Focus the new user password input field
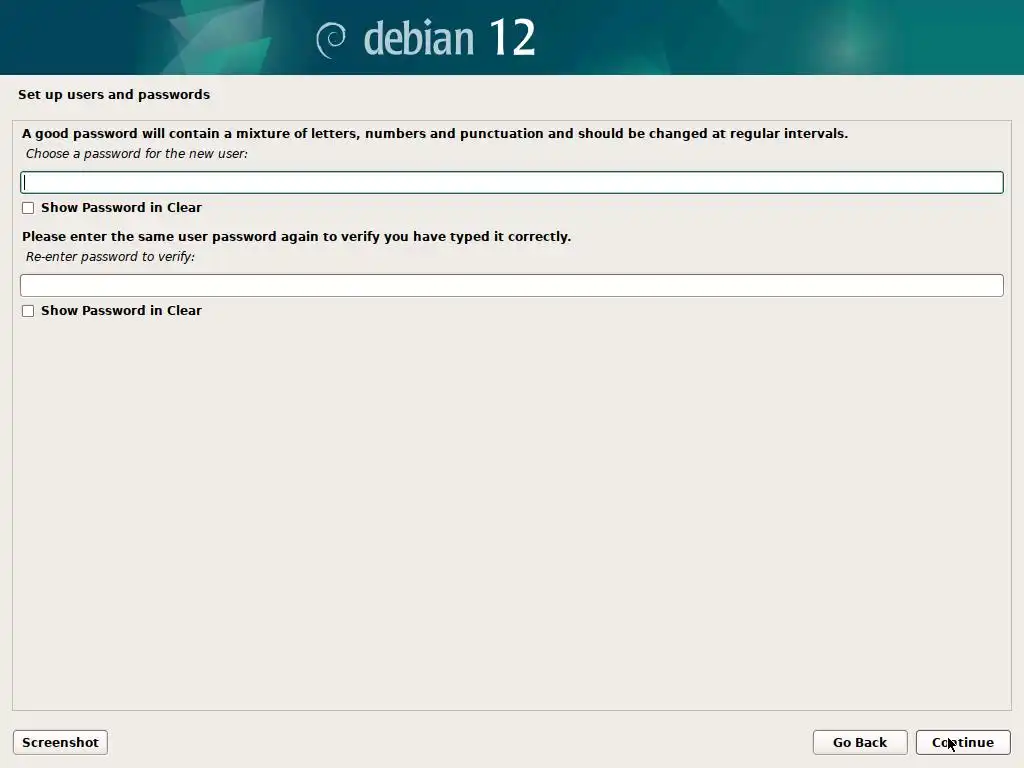The width and height of the screenshot is (1024, 768). coord(511,182)
